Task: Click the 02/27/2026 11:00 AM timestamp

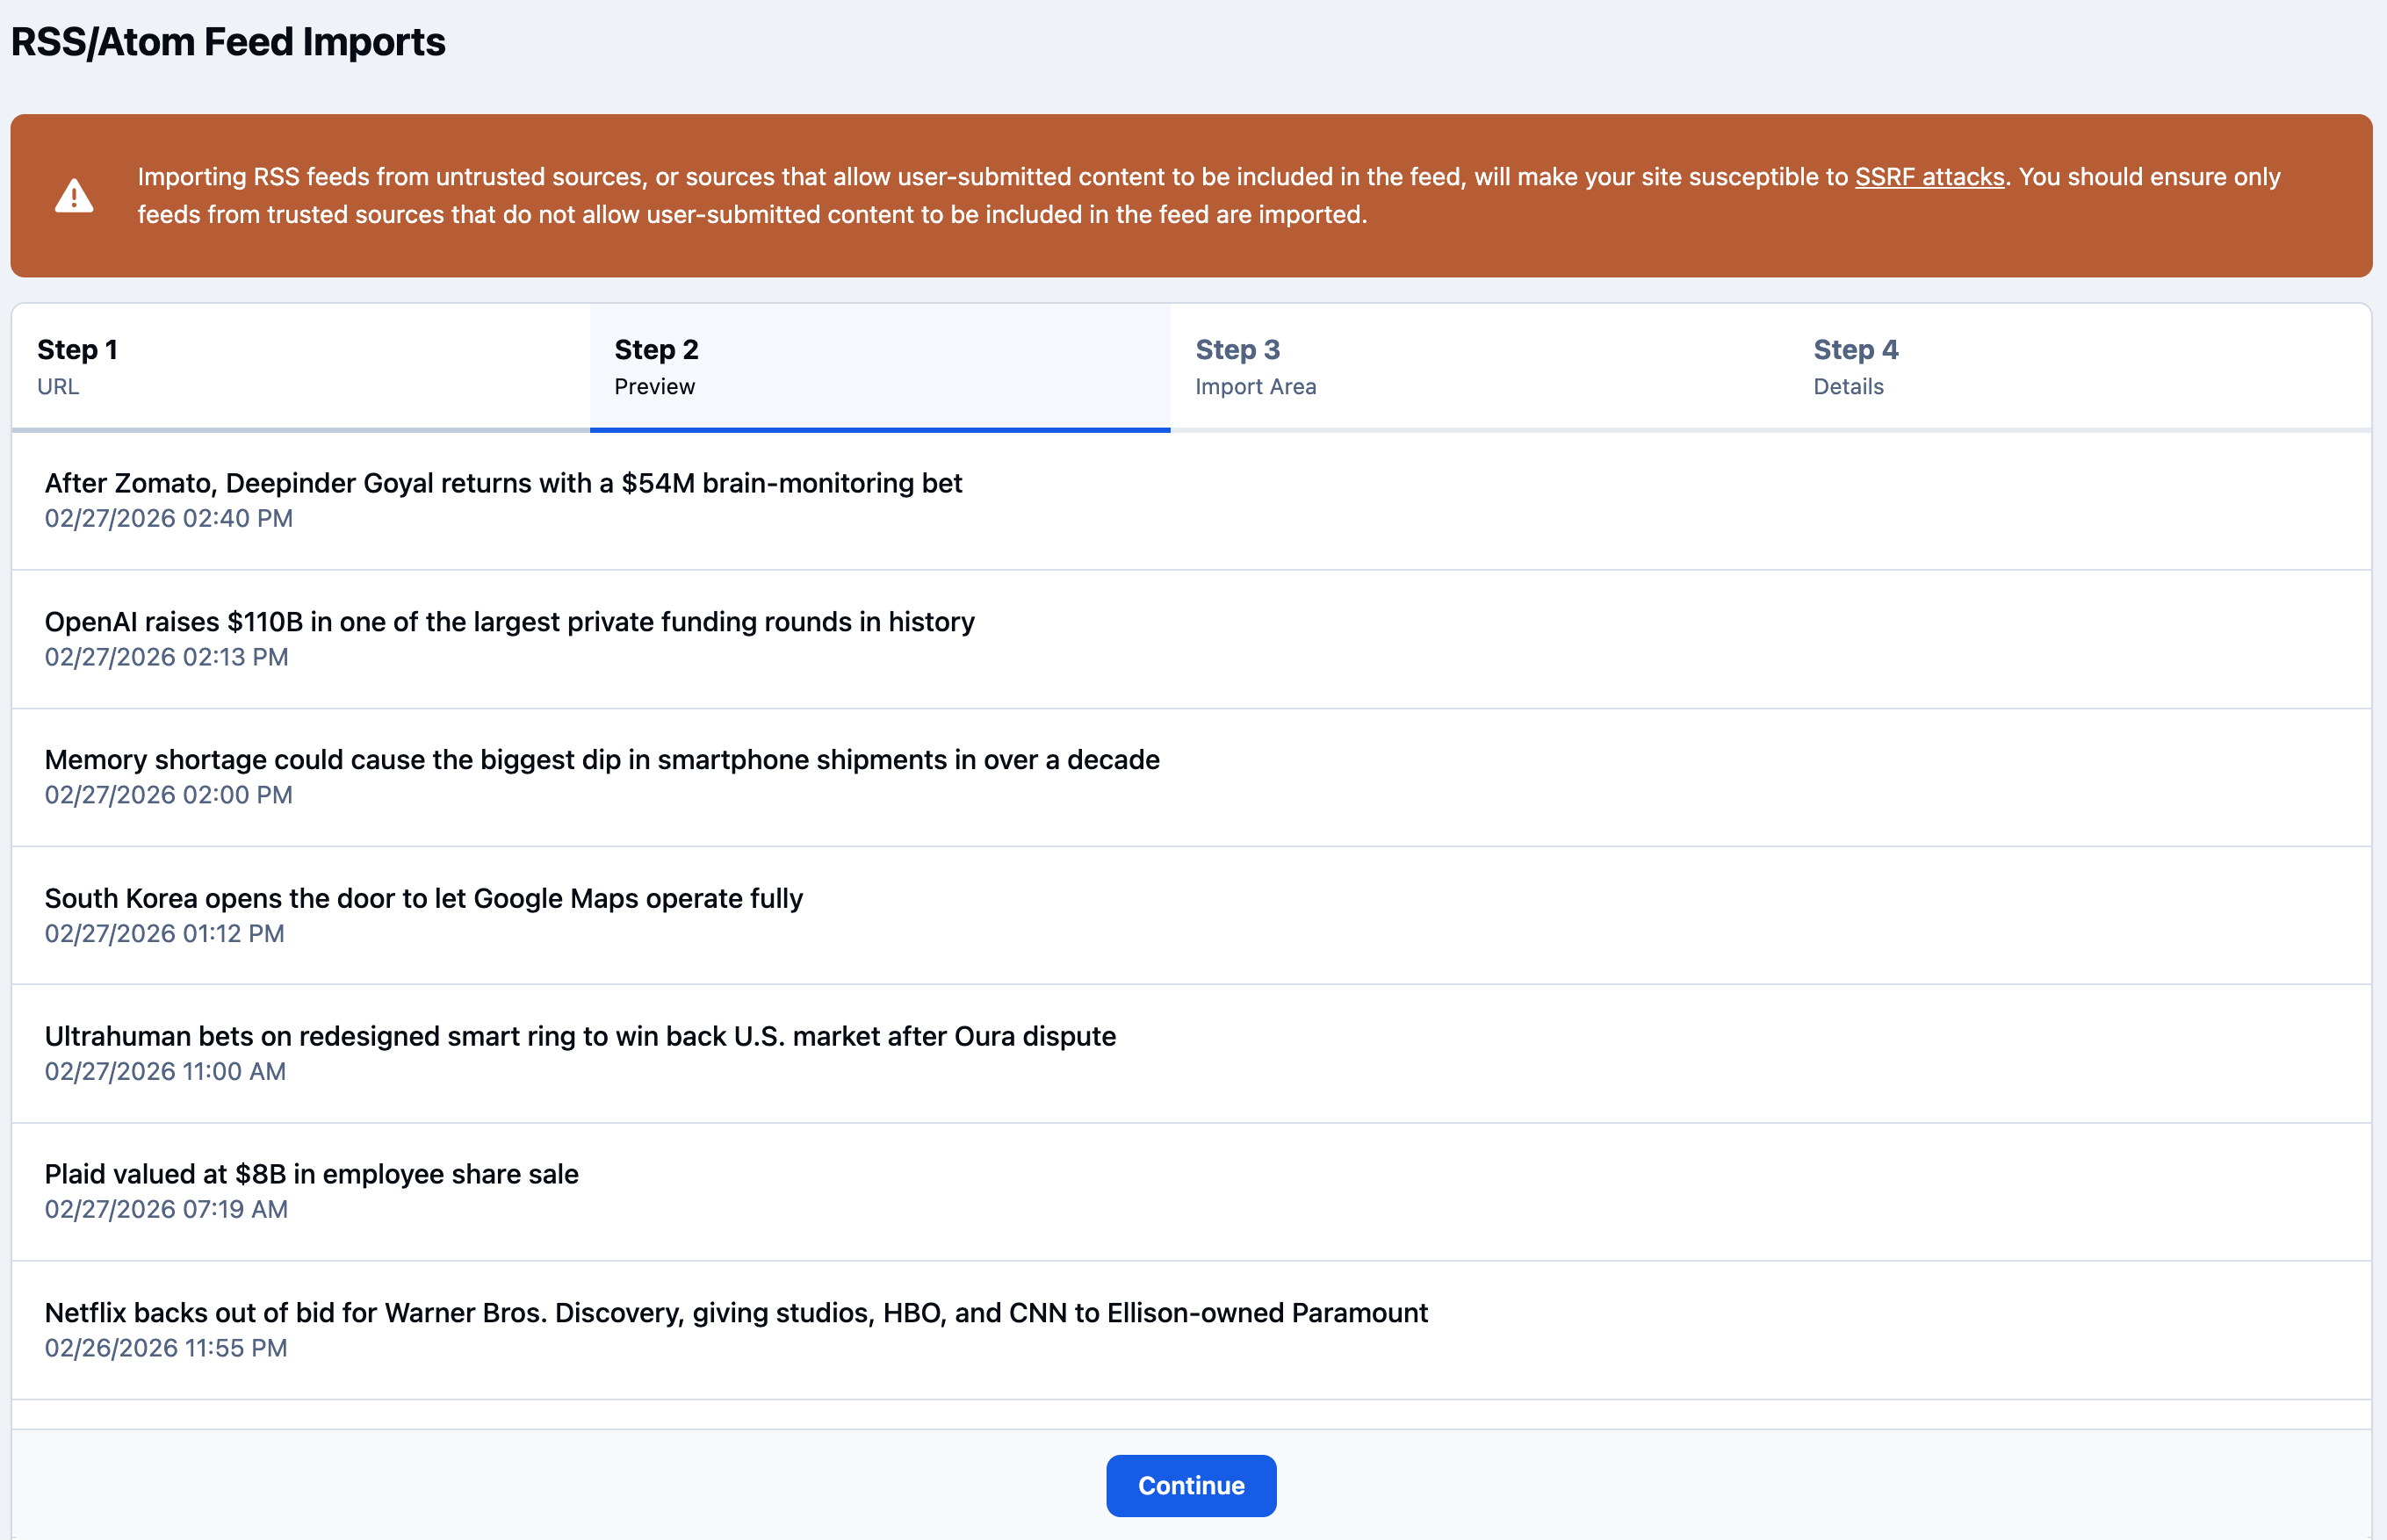Action: (166, 1071)
